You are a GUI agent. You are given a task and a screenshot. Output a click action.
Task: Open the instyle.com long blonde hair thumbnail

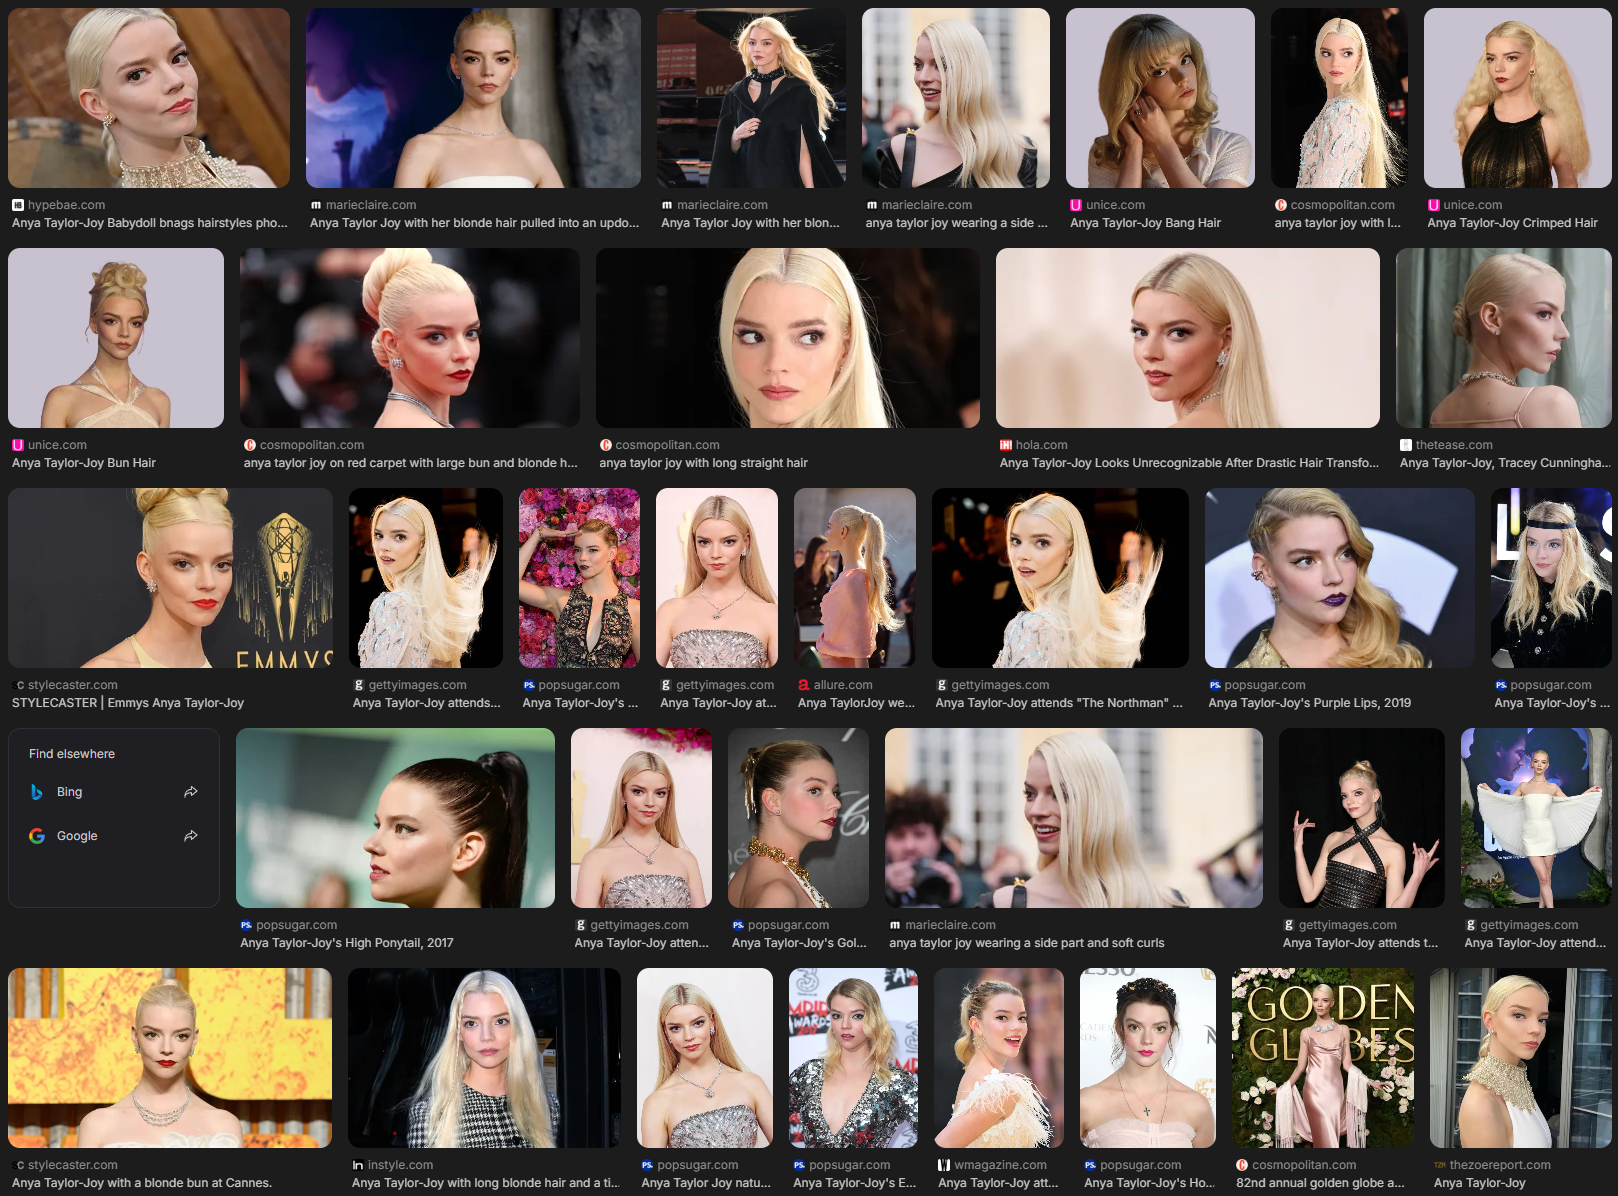click(x=484, y=1058)
